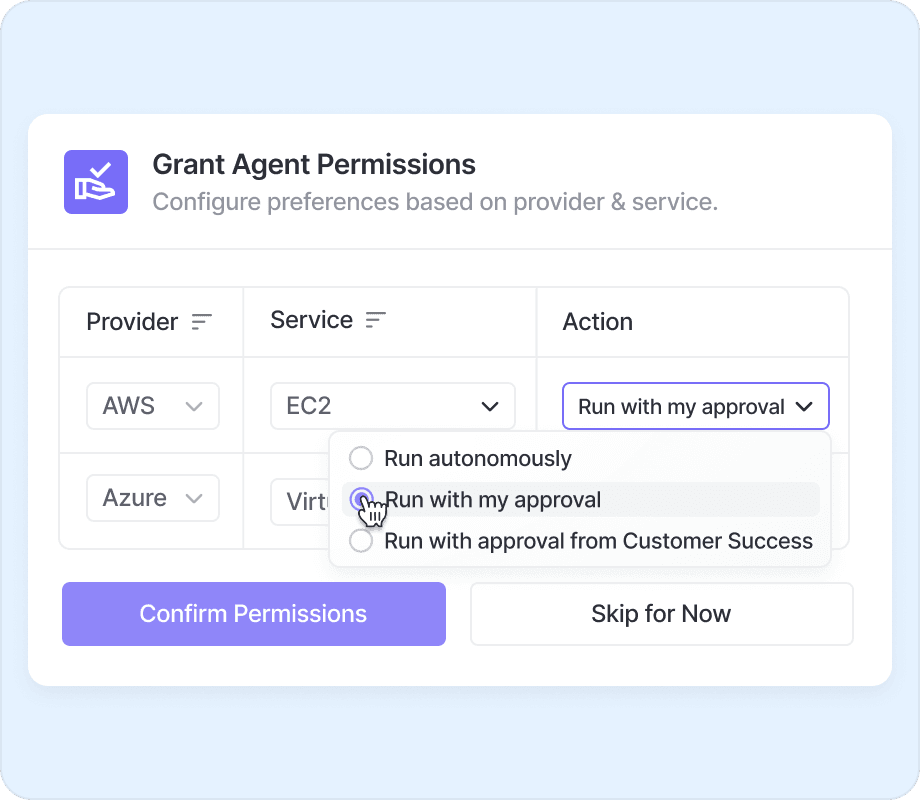Expand the EC2 service dropdown
This screenshot has height=800, width=920.
tap(392, 406)
